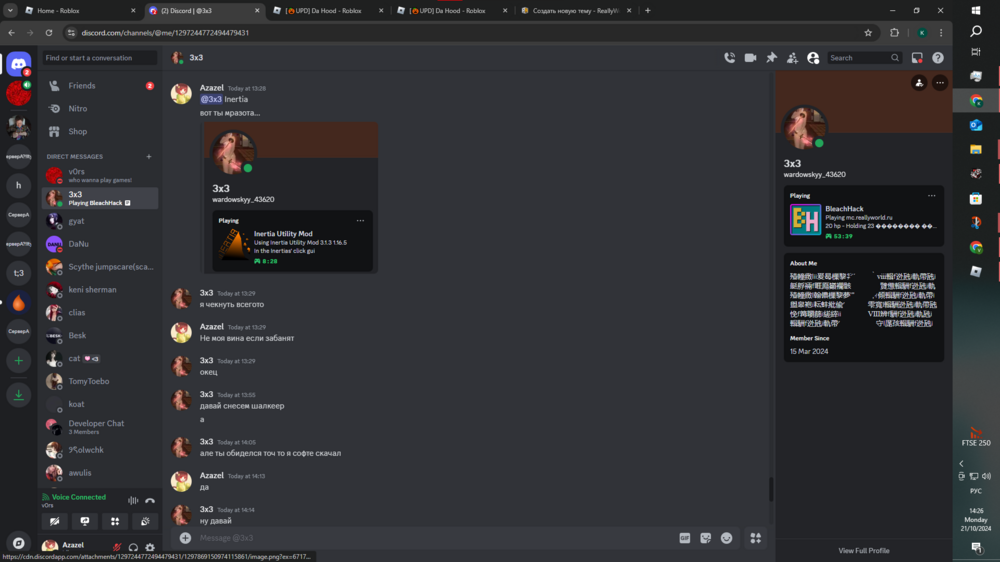Image resolution: width=1000 pixels, height=562 pixels.
Task: Open the GIF picker
Action: coord(685,538)
